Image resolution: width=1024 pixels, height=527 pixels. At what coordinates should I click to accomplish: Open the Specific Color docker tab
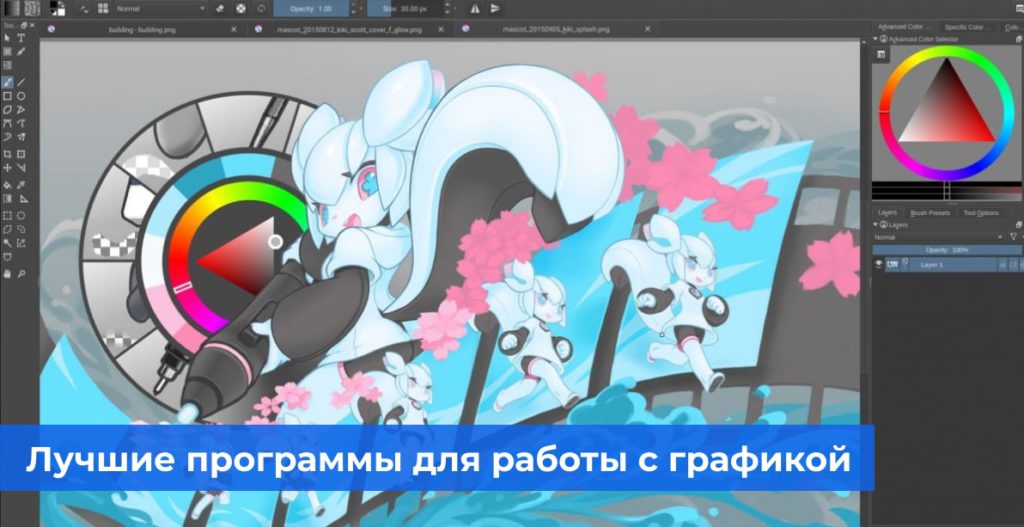pos(968,27)
